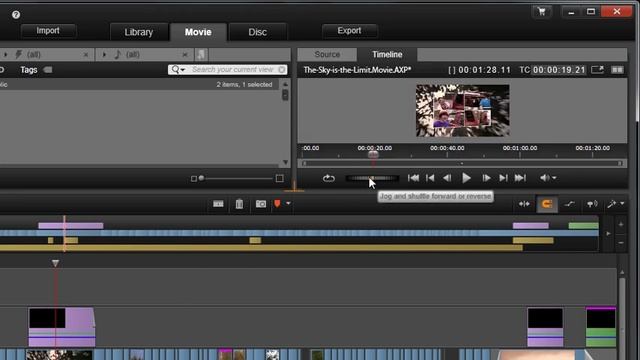
Task: Expand the magic wand dropdown arrow
Action: pyautogui.click(x=622, y=203)
